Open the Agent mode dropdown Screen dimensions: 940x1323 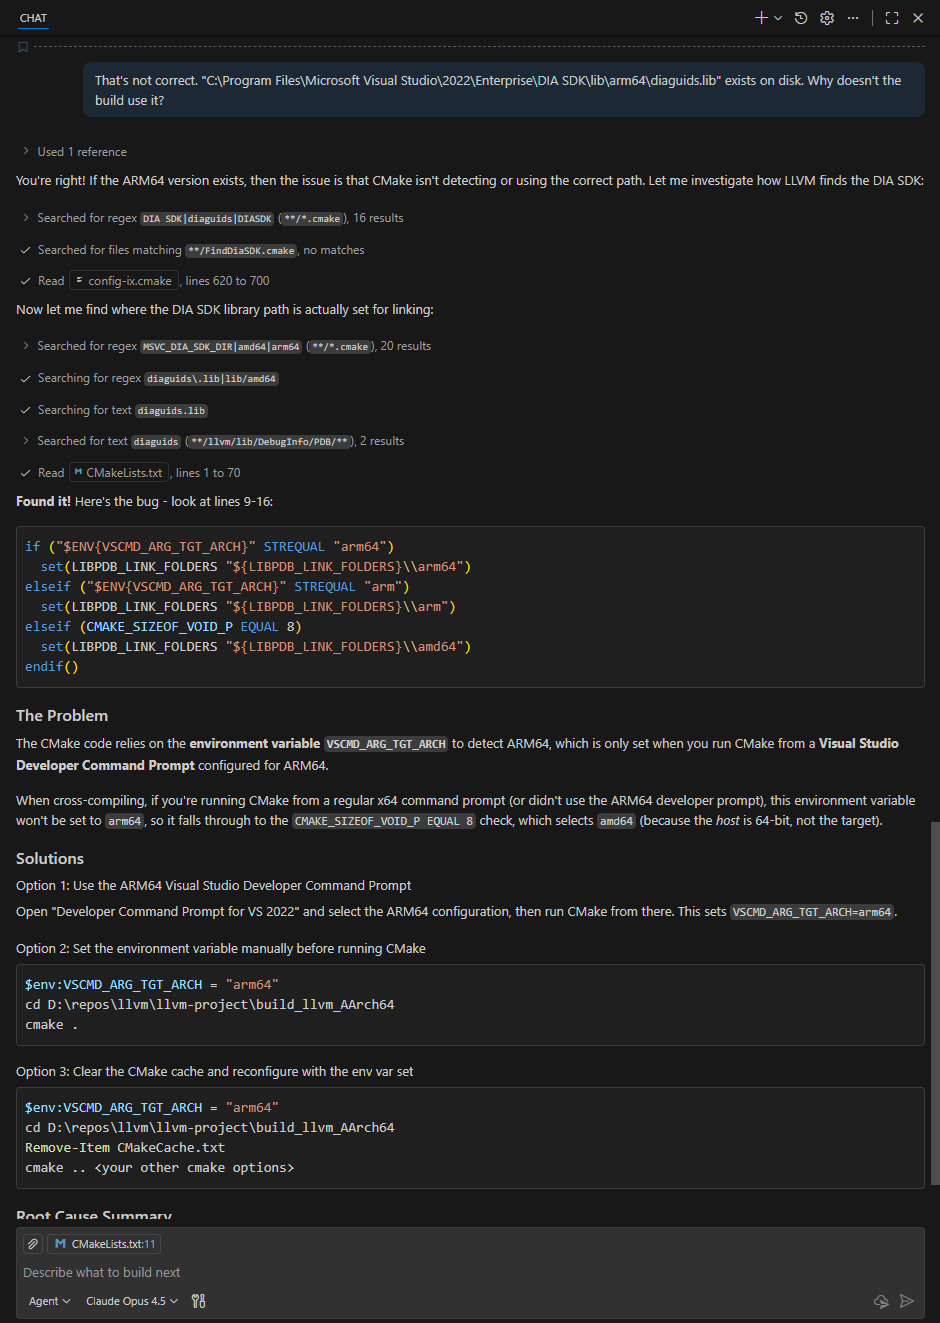click(x=49, y=1301)
